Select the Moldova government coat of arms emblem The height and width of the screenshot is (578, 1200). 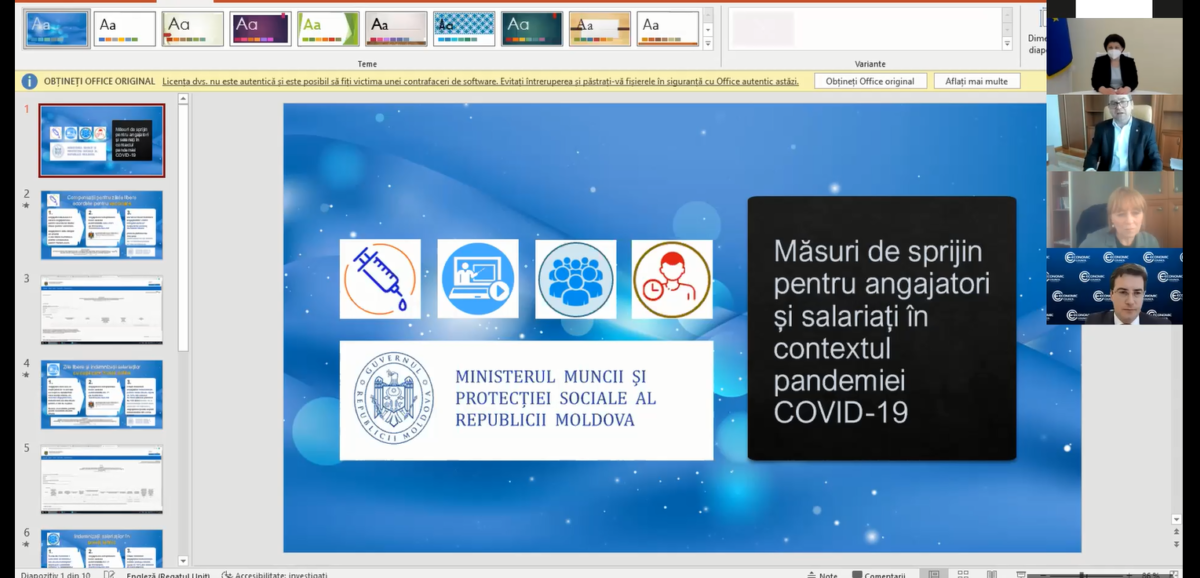pos(394,398)
